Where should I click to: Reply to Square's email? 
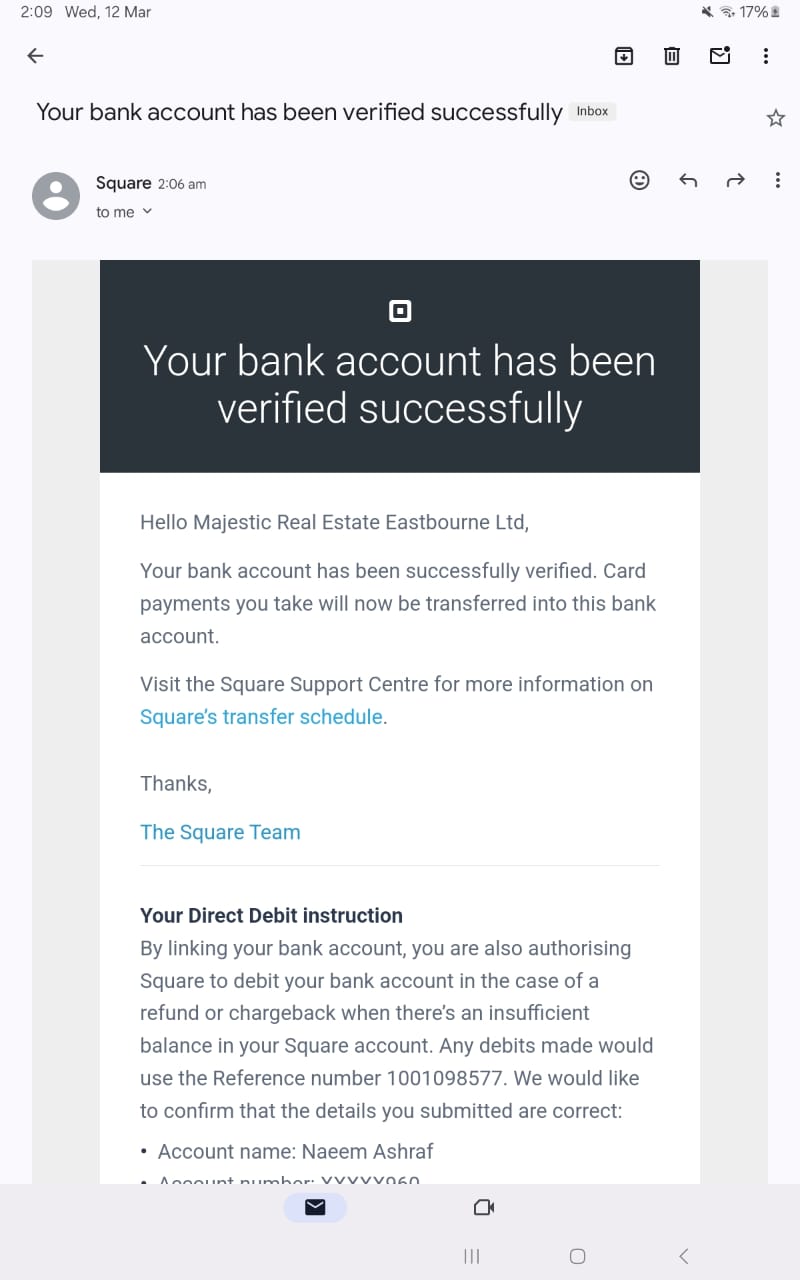[x=688, y=180]
